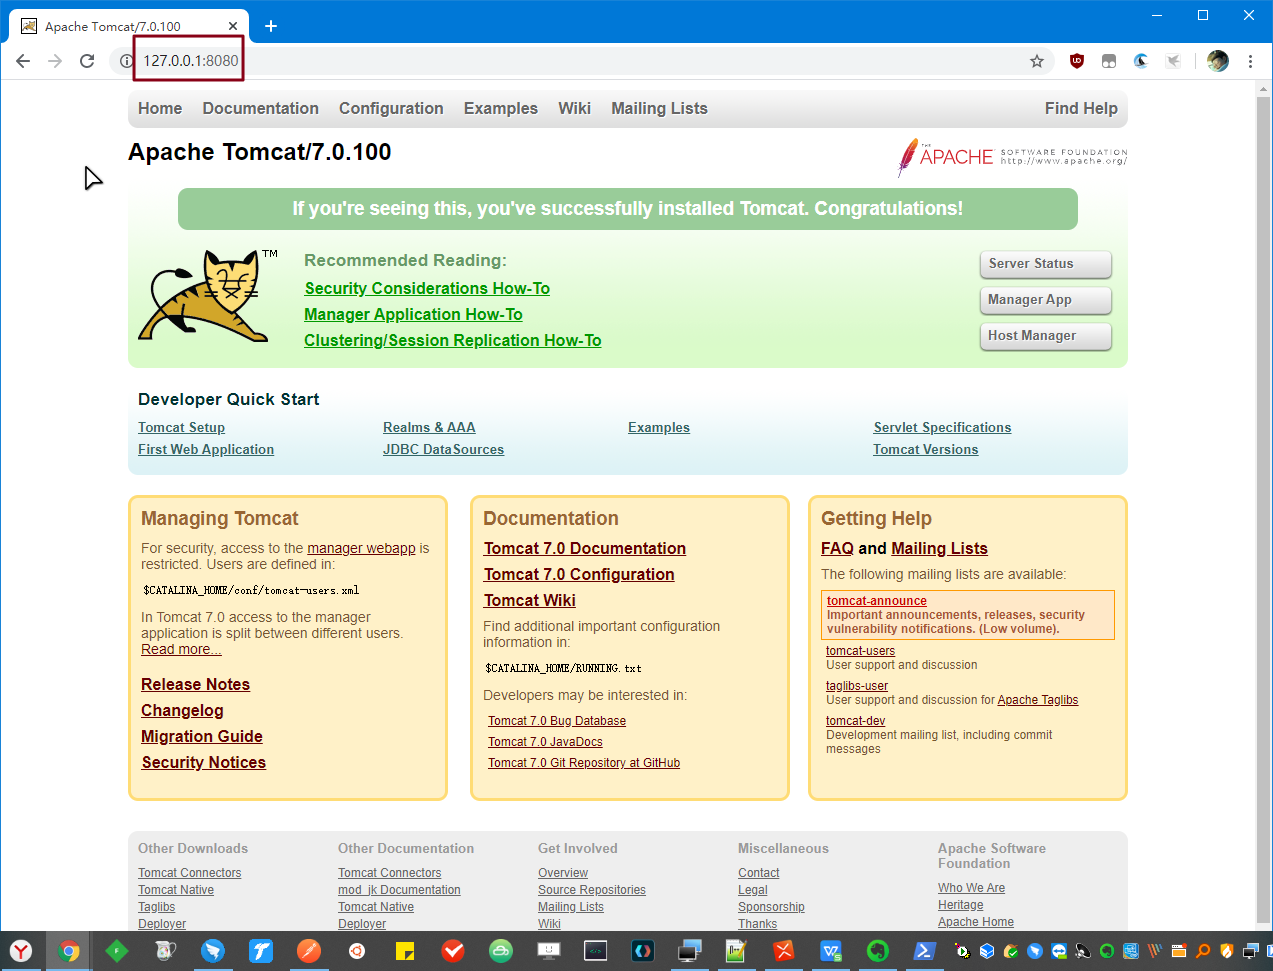Open a new browser tab
1273x971 pixels.
(270, 26)
